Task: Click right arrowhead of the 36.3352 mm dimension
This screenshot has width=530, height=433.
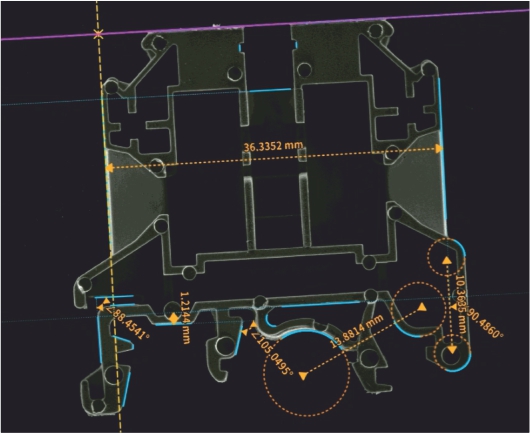Action: coord(438,148)
